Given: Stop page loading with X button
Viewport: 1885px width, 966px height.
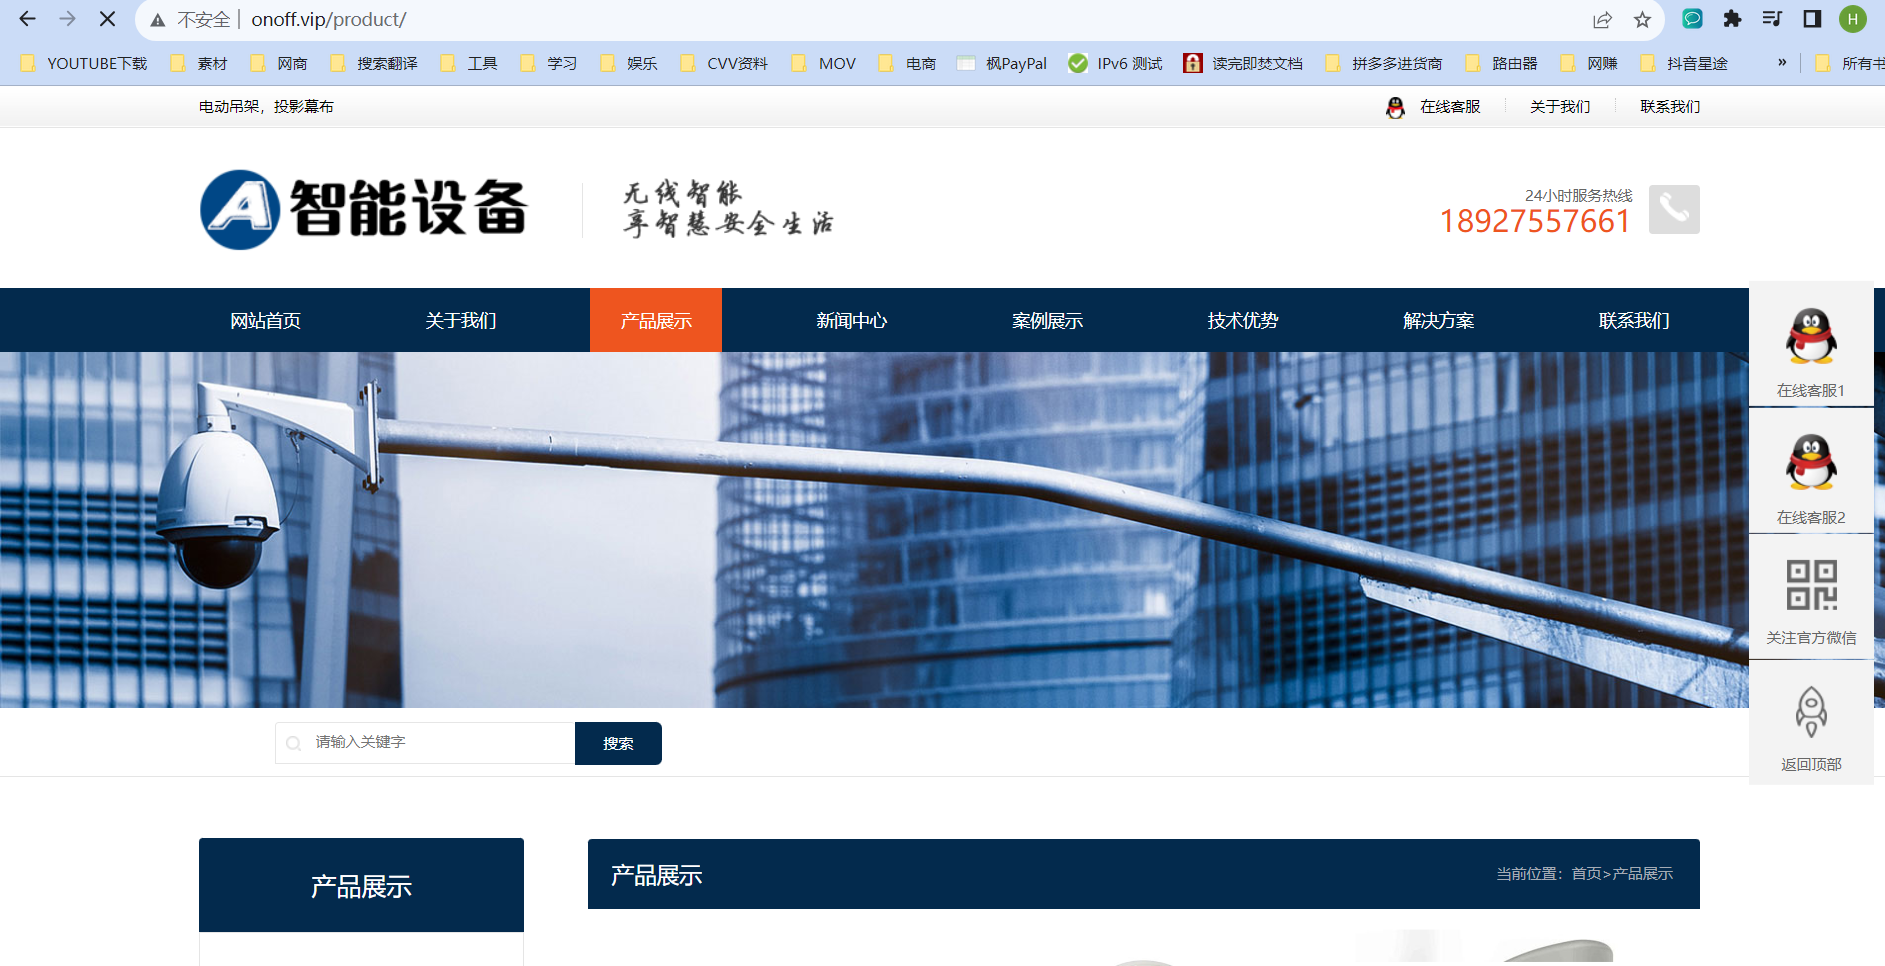Looking at the screenshot, I should click(x=107, y=19).
